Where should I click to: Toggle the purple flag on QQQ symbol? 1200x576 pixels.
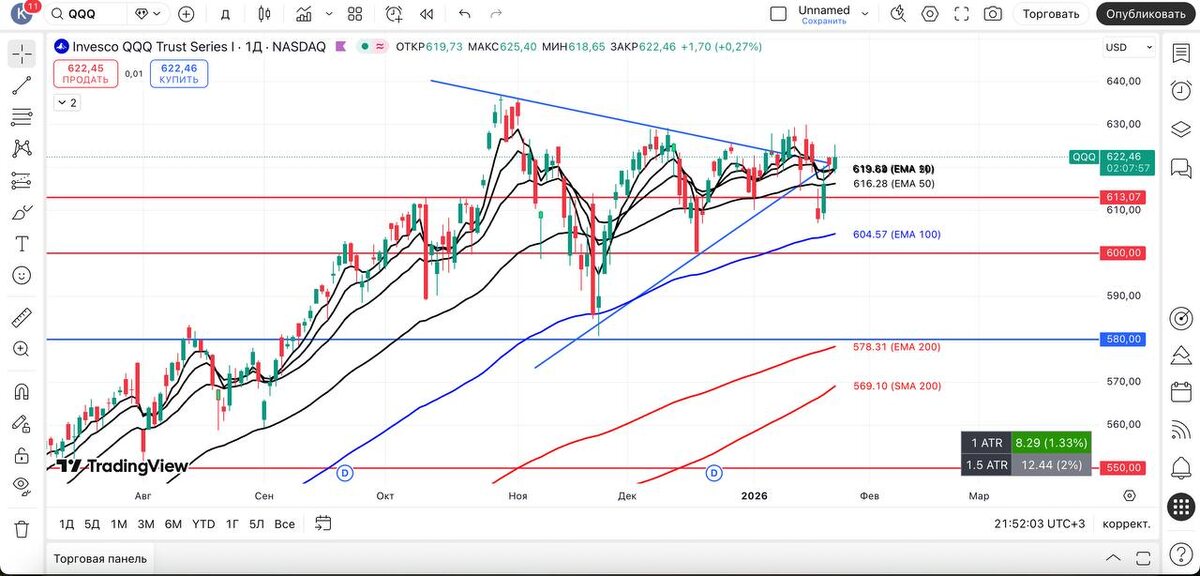341,46
